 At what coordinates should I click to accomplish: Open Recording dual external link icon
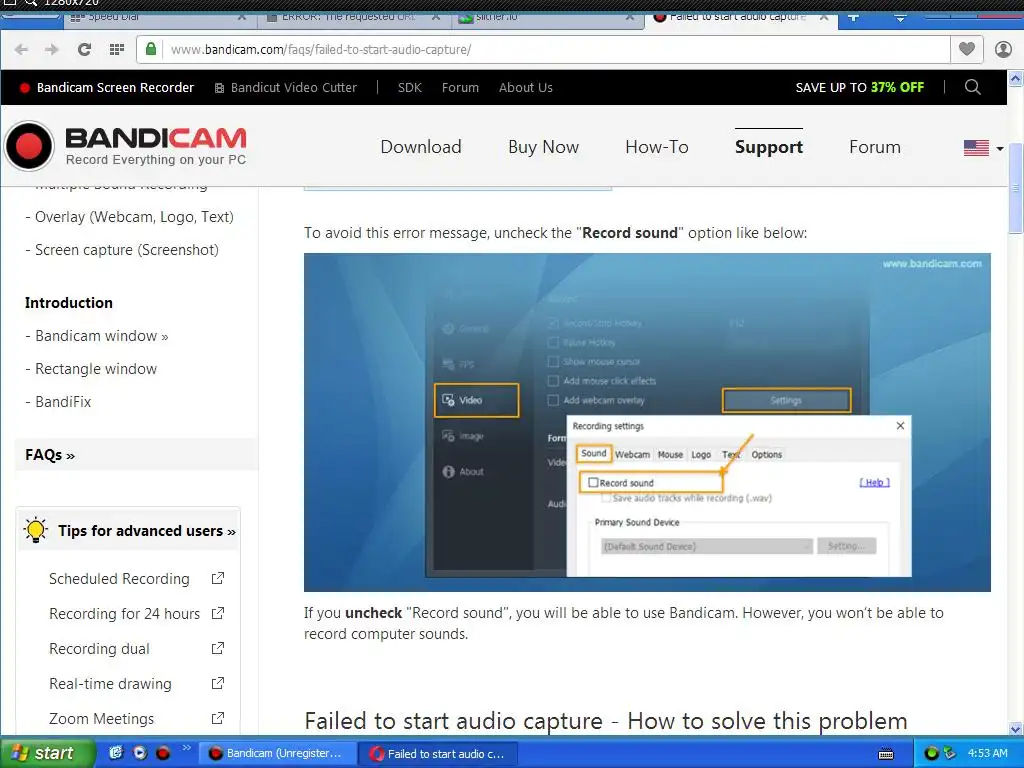coord(218,648)
